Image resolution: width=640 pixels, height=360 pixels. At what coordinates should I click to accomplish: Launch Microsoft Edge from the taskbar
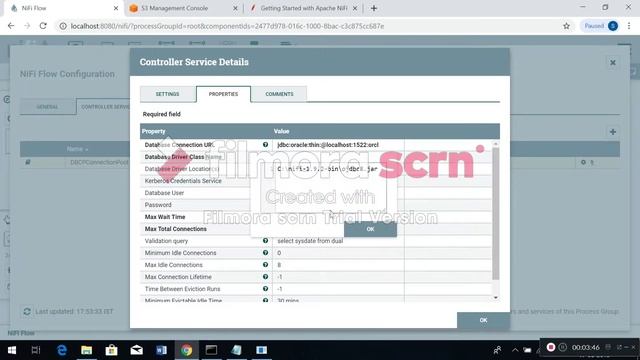click(x=62, y=350)
